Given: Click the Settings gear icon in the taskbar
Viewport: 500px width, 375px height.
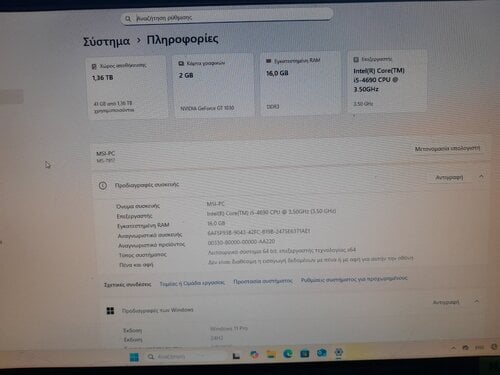Looking at the screenshot, I should tap(338, 352).
